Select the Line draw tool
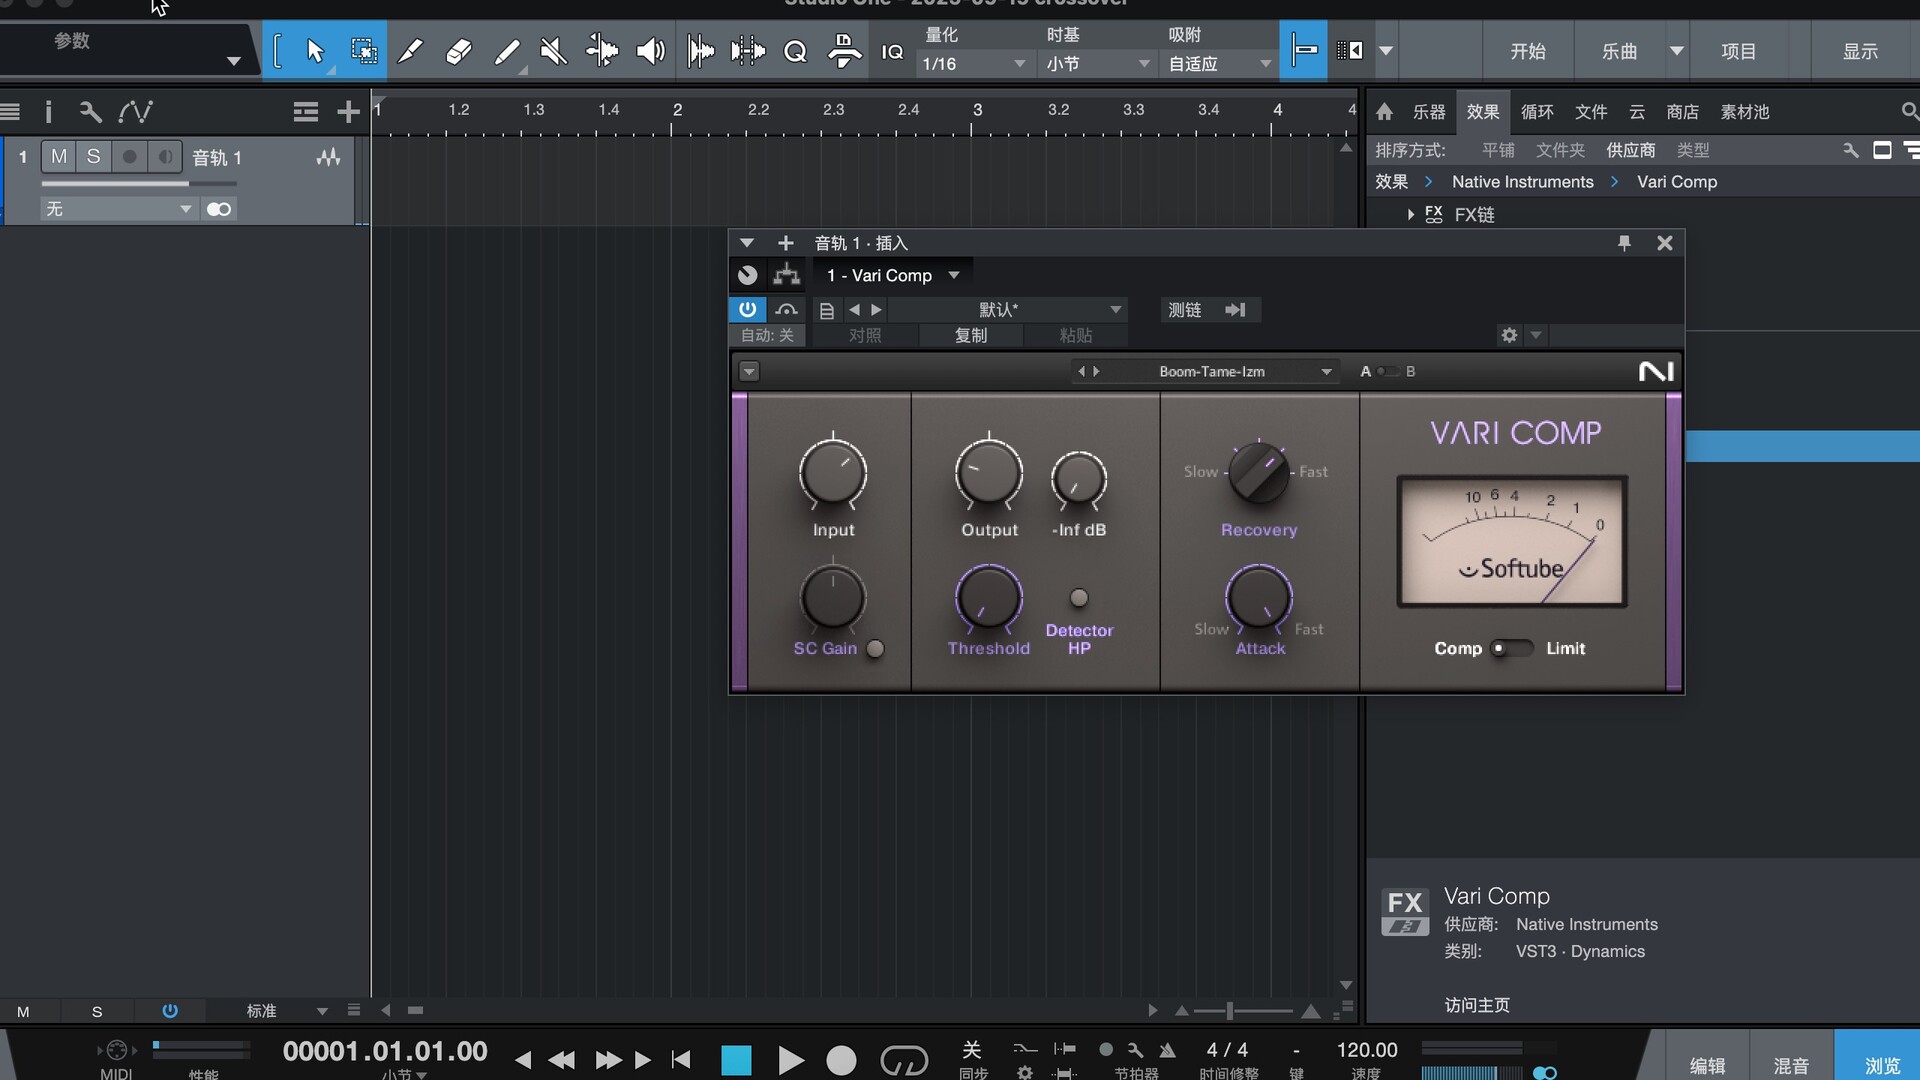 (507, 51)
